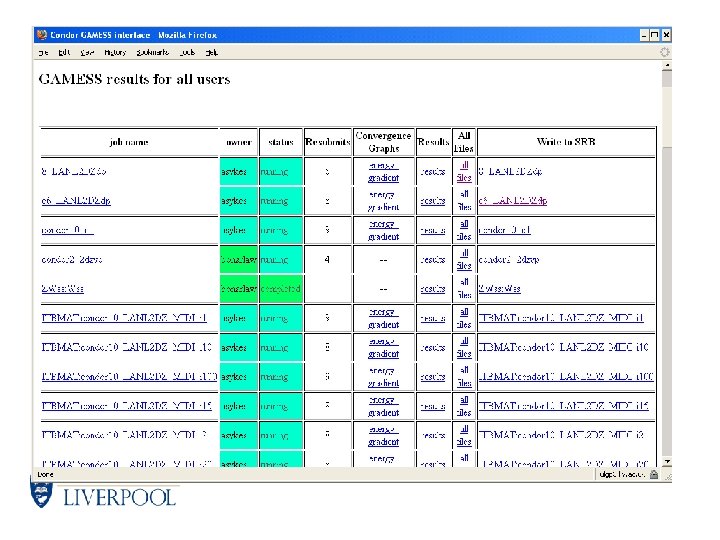Screen dimensions: 720x540
Task: Click the 'Resubmits' column header
Action: [x=327, y=142]
